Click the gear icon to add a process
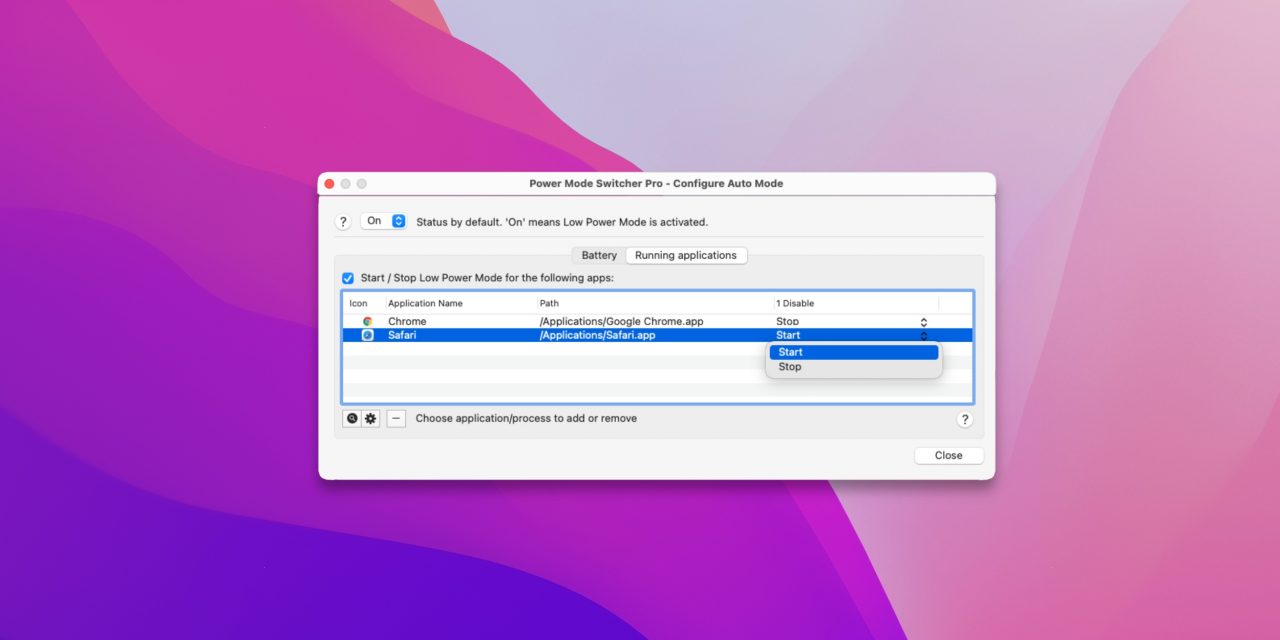Viewport: 1280px width, 640px height. coord(371,419)
